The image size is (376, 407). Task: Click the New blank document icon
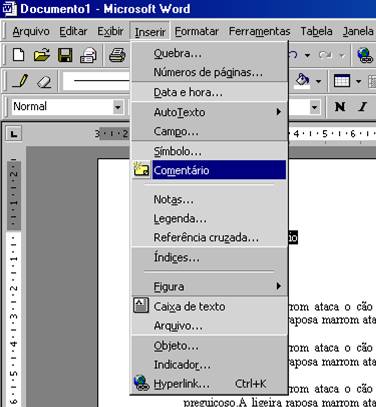tap(18, 55)
